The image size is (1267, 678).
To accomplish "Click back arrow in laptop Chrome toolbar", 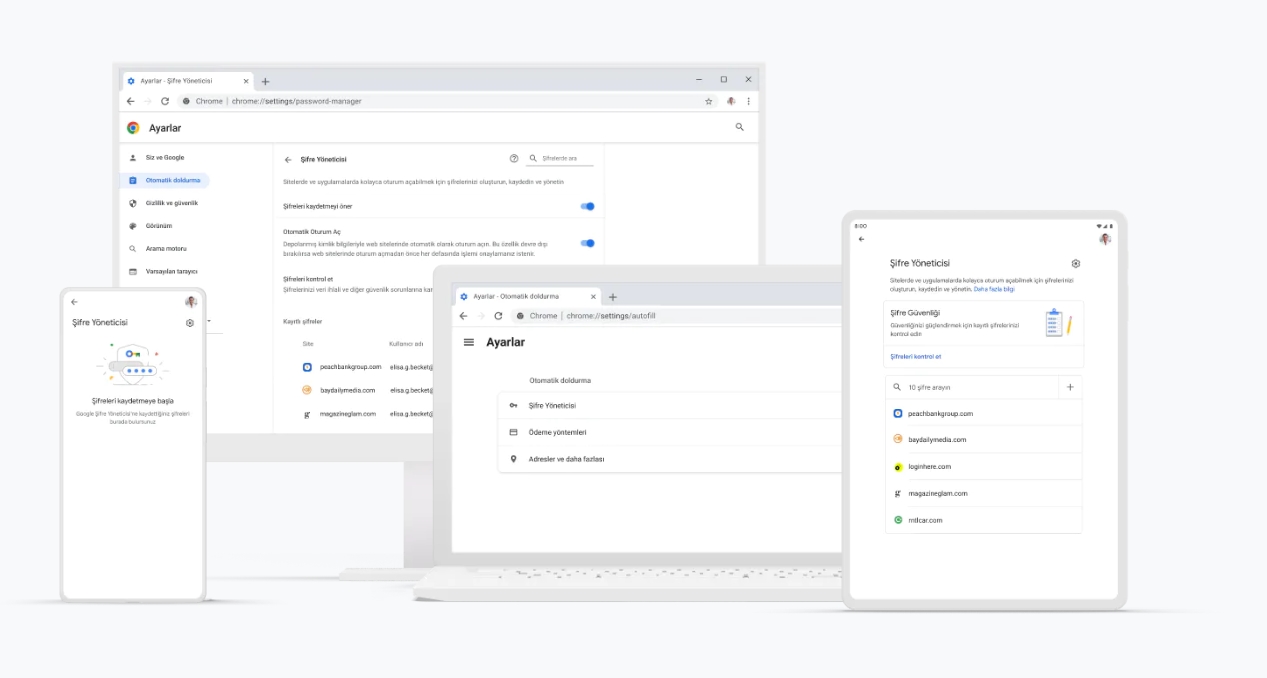I will click(x=463, y=316).
